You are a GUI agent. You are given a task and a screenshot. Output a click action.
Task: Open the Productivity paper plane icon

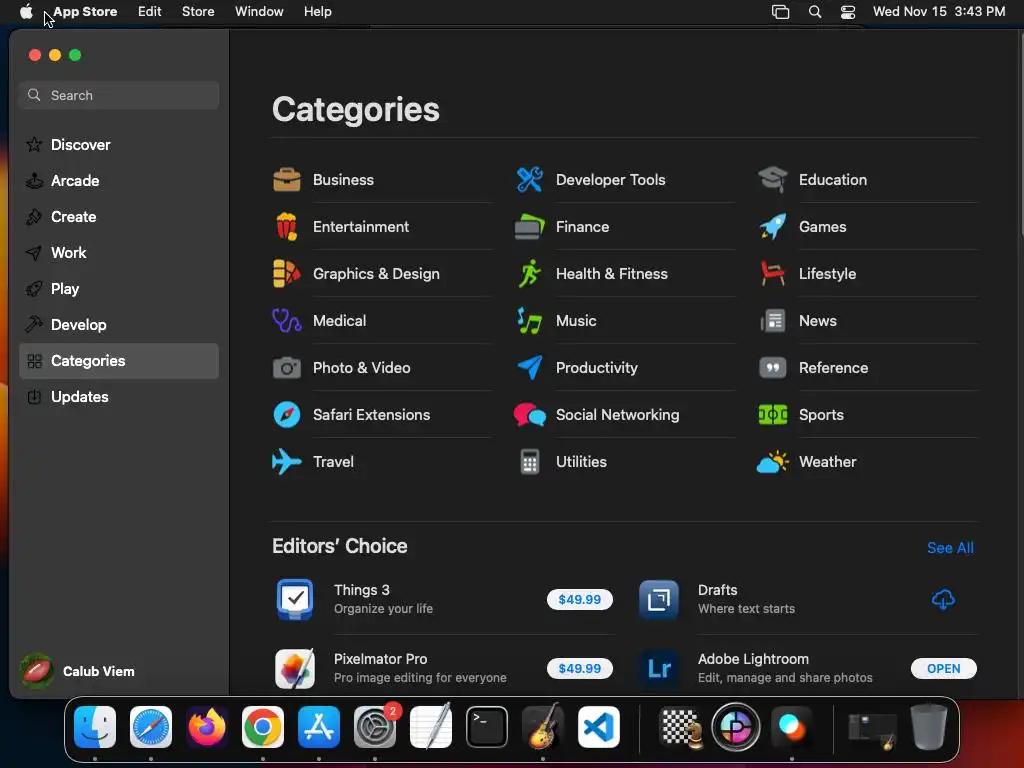point(530,368)
